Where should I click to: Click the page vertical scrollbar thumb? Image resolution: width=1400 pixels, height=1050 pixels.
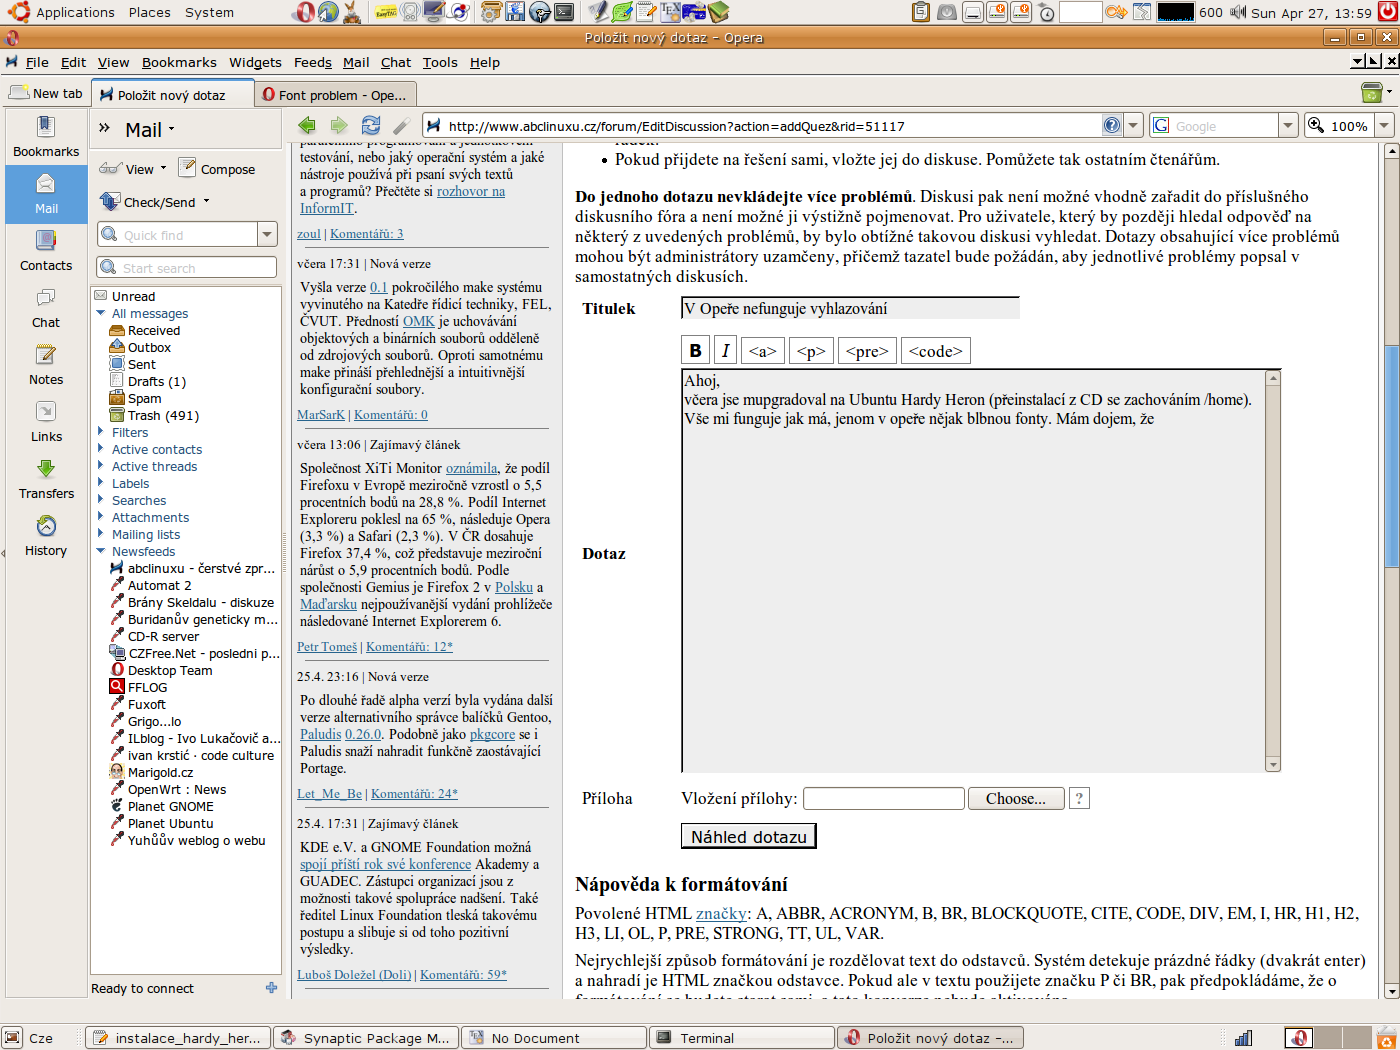(1391, 456)
